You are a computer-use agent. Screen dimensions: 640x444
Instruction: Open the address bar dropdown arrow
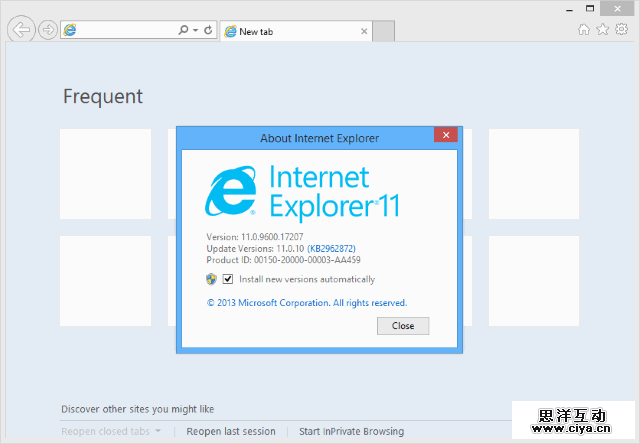click(x=196, y=30)
